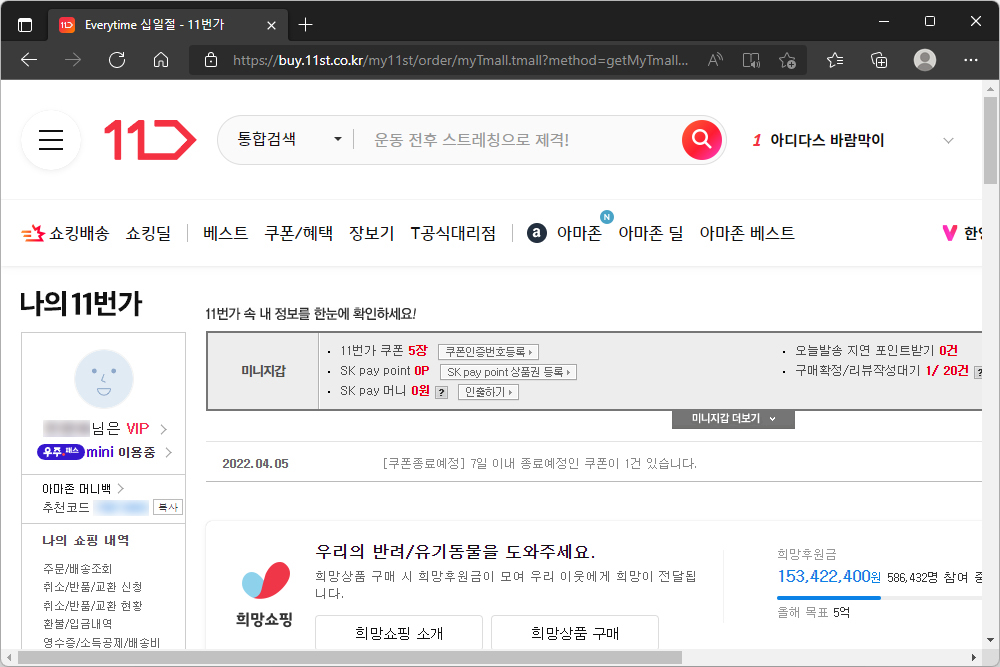The width and height of the screenshot is (1000, 667).
Task: Click the user profile face avatar
Action: 104,379
